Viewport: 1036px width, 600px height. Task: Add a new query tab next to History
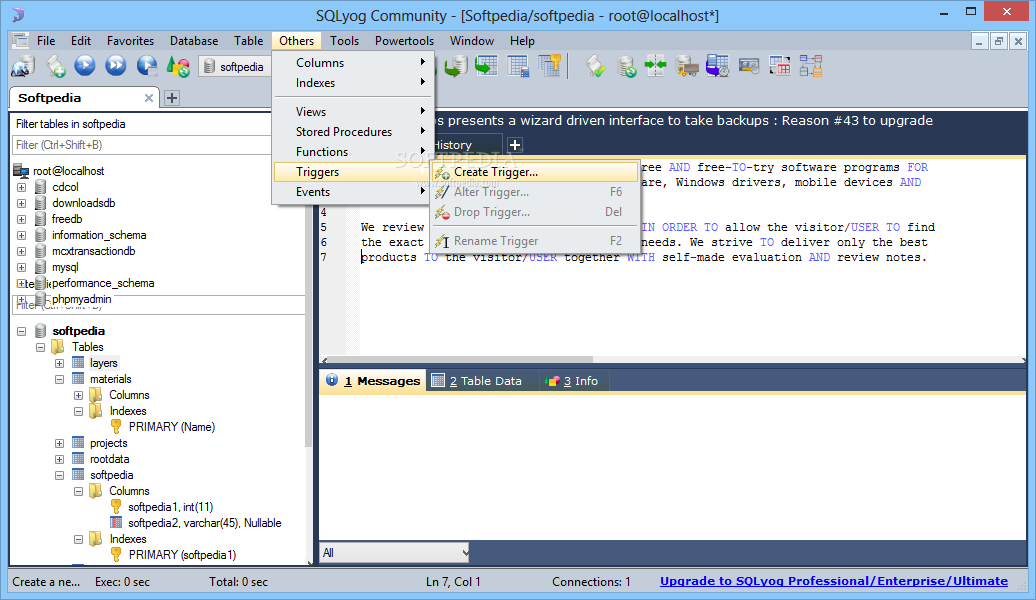(515, 144)
